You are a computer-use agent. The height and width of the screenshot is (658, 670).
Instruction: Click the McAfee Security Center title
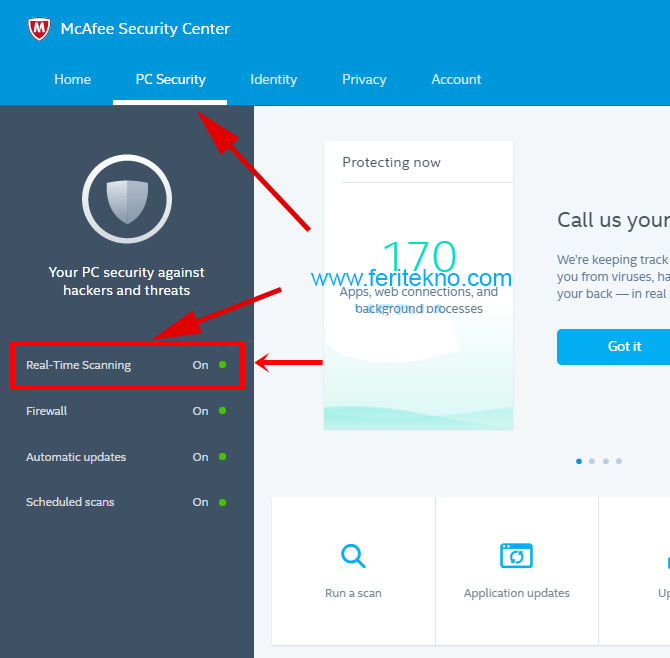point(145,29)
